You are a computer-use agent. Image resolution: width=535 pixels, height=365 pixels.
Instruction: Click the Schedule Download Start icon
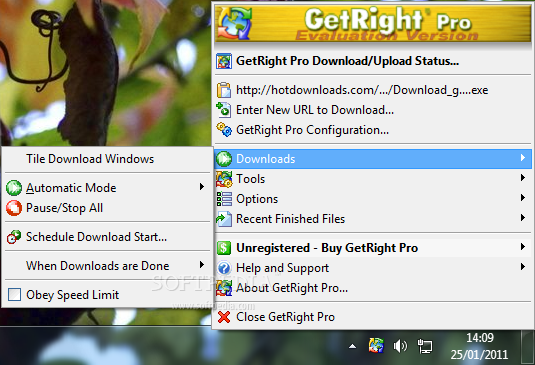click(14, 237)
